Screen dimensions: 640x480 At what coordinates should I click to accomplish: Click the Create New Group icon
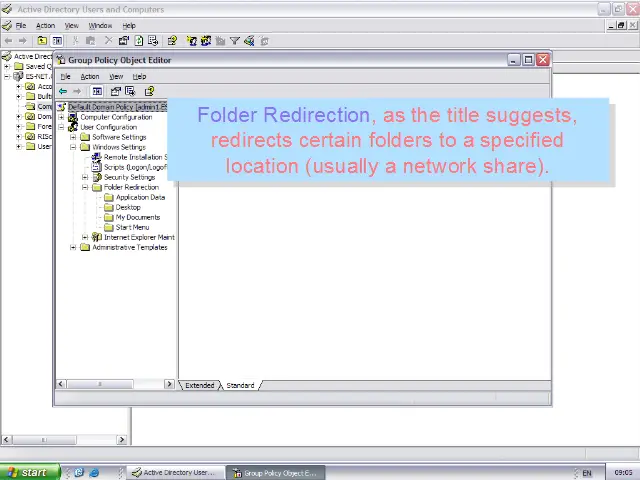pyautogui.click(x=206, y=41)
